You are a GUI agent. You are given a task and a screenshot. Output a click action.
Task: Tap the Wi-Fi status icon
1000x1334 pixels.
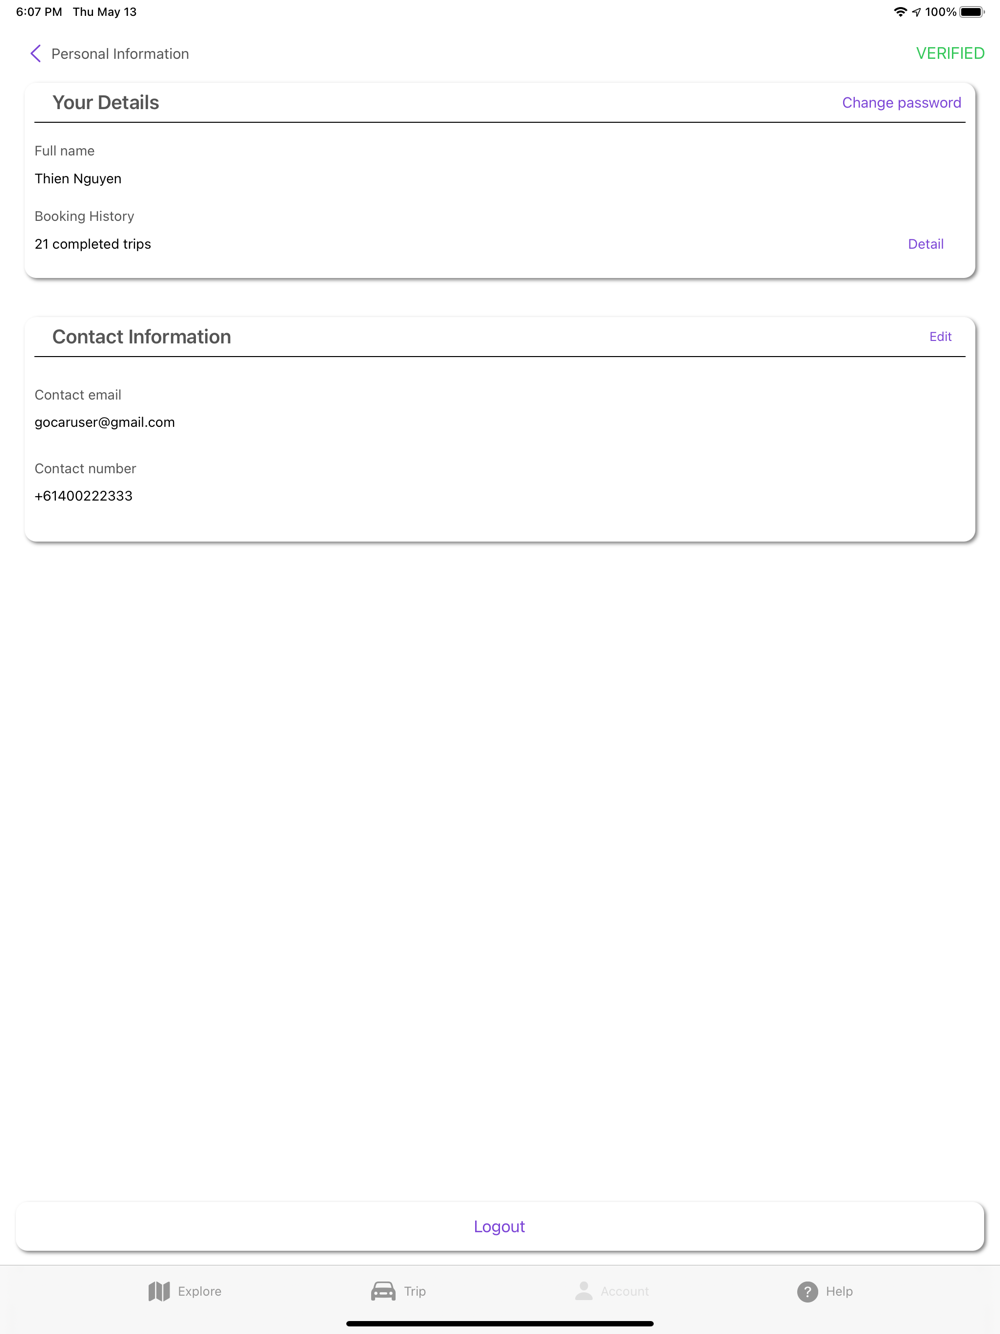[900, 12]
